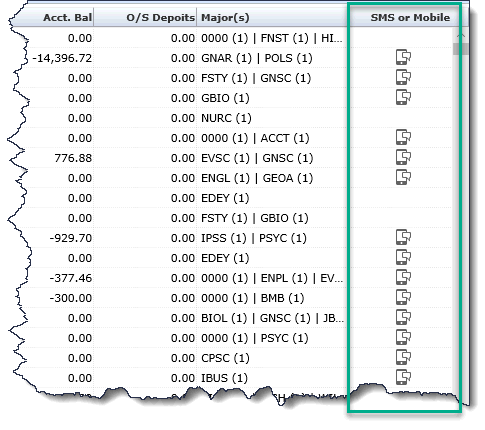This screenshot has width=485, height=430.
Task: Select SMS icon beside EVSC GNSC row
Action: (403, 157)
